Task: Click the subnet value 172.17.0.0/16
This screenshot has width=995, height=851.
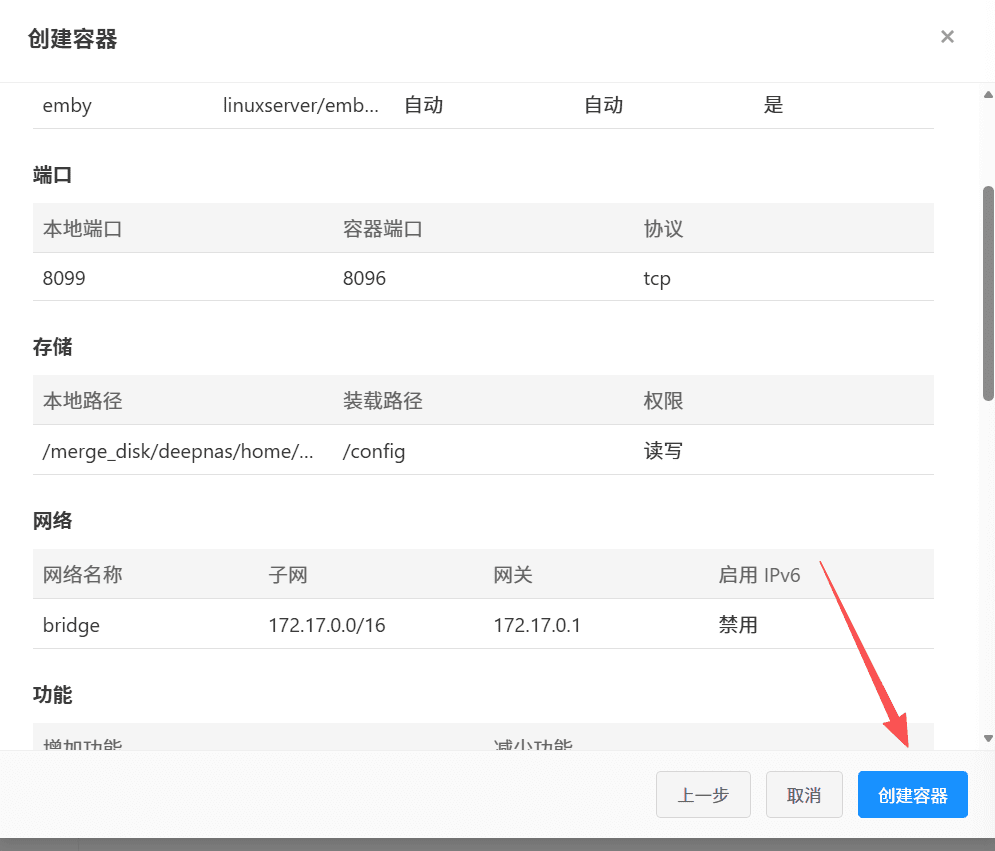Action: pyautogui.click(x=327, y=625)
